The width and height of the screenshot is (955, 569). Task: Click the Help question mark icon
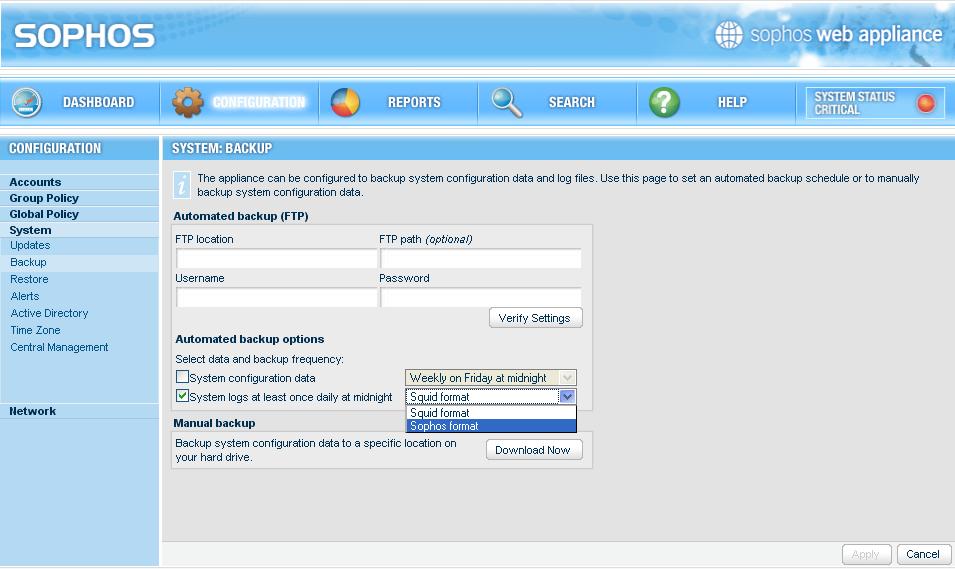pos(664,102)
